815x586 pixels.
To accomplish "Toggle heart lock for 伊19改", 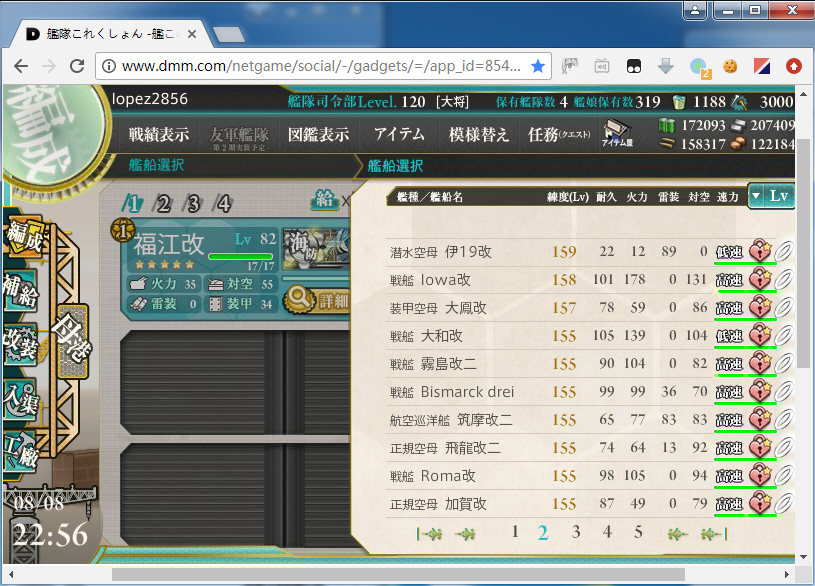I will (760, 252).
